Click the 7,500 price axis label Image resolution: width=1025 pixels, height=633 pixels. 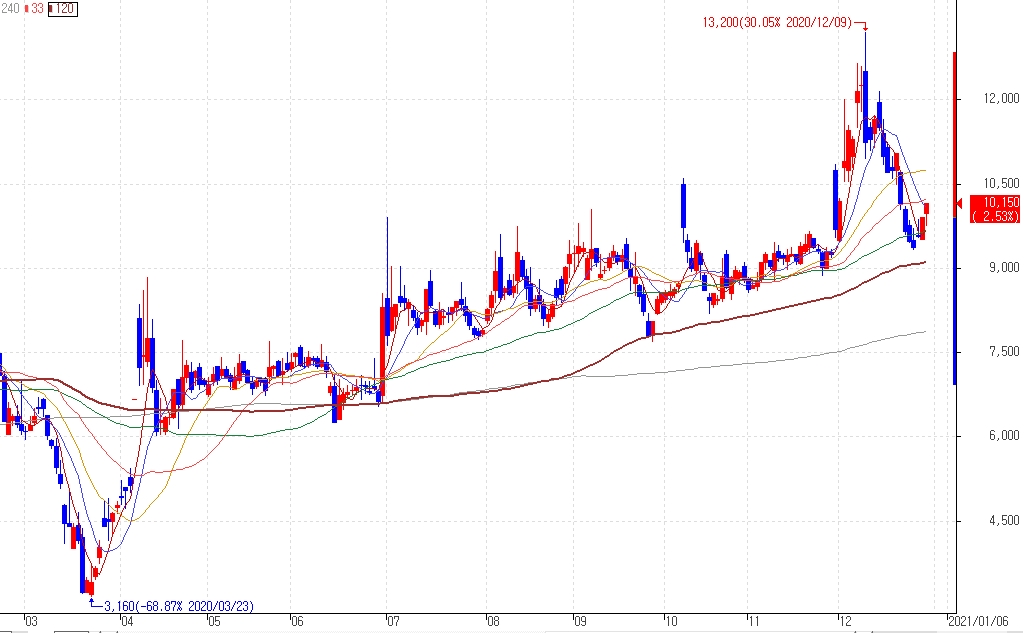pos(1003,352)
